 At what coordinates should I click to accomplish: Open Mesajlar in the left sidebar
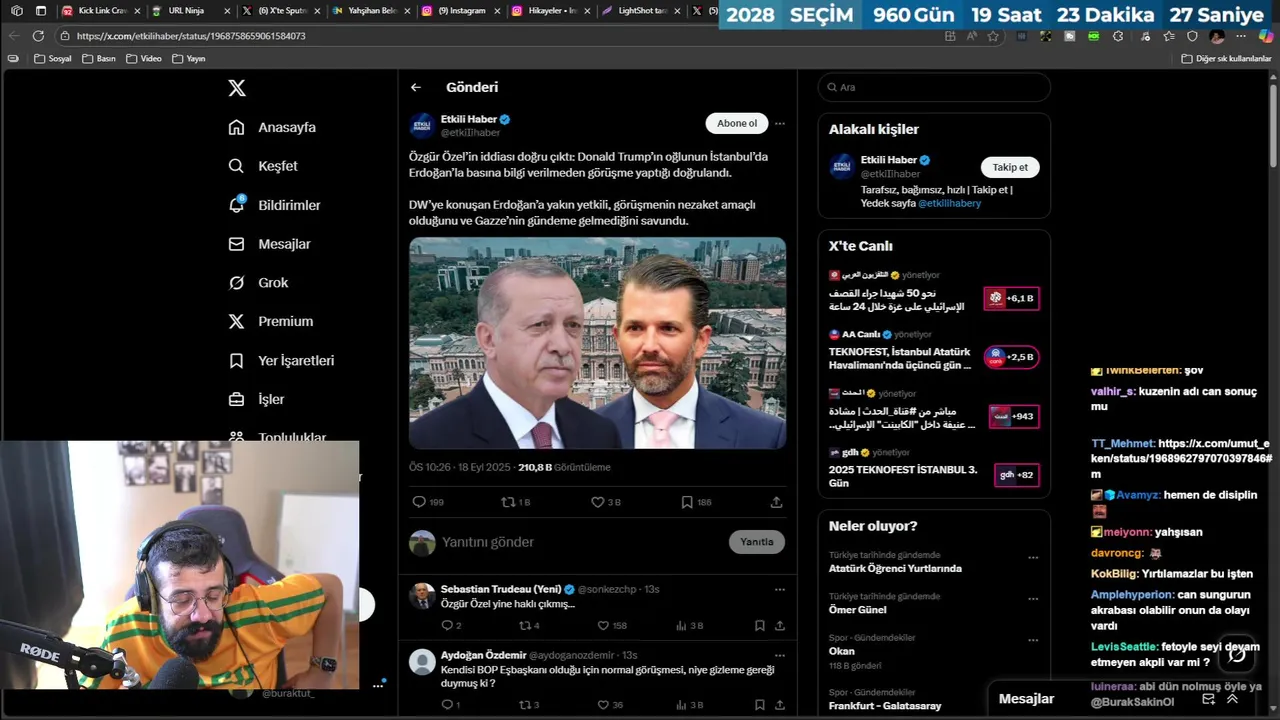pos(269,244)
